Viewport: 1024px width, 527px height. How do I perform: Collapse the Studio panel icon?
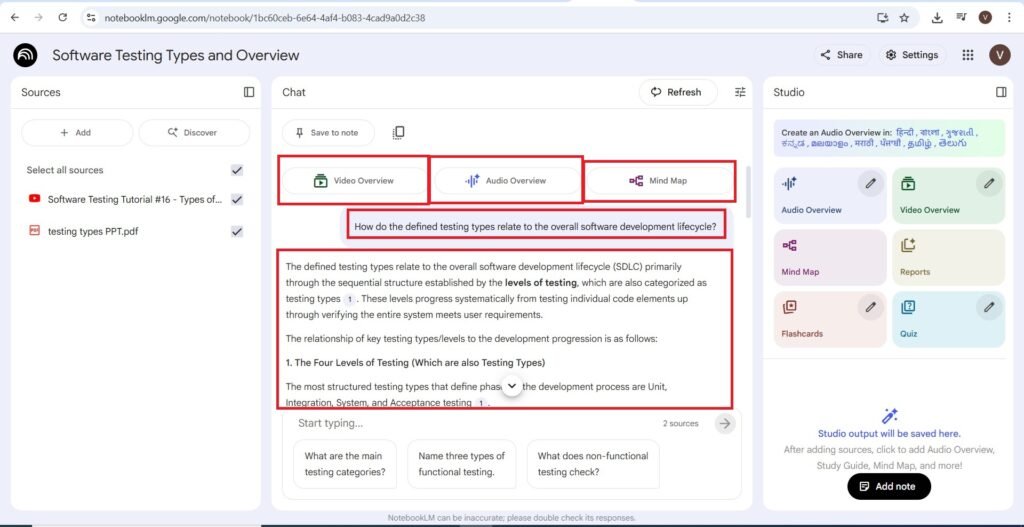point(1001,92)
